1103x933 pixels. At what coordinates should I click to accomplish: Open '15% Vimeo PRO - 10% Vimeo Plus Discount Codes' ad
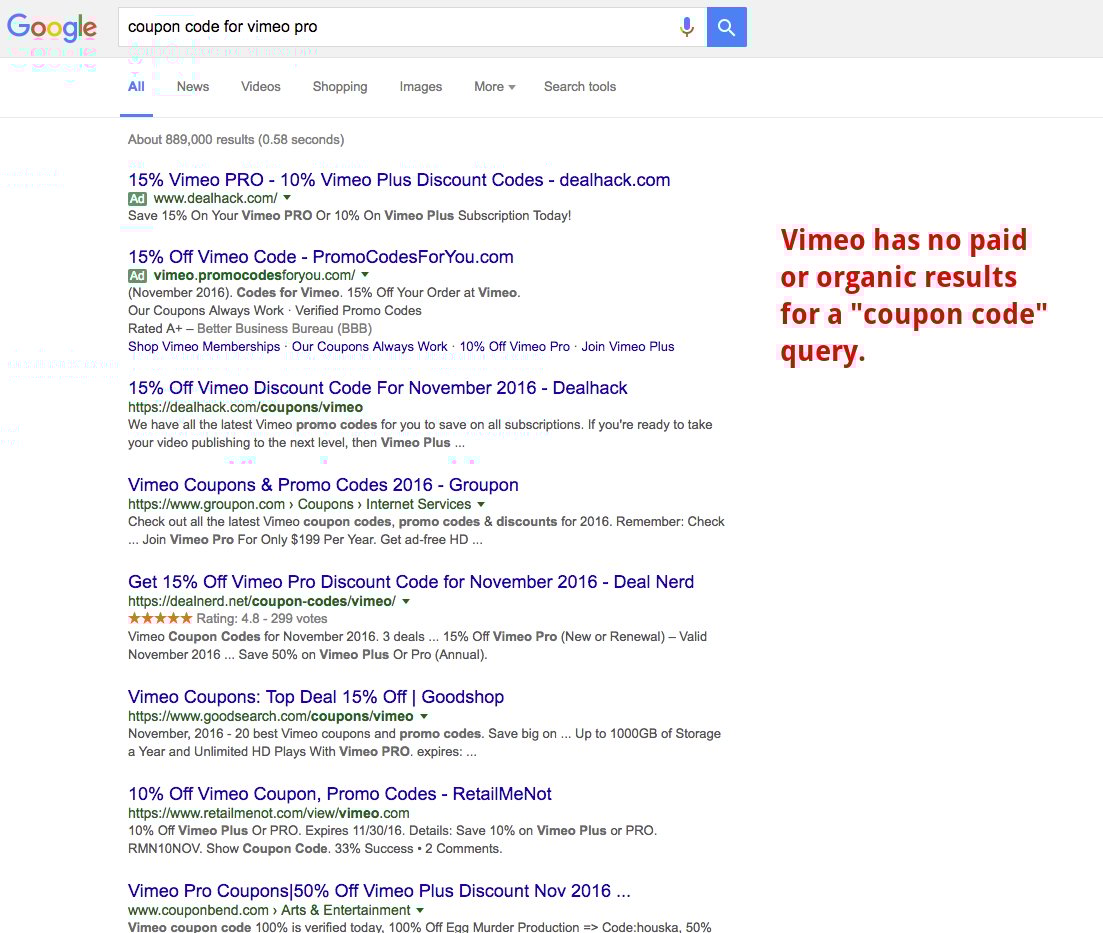click(x=399, y=180)
